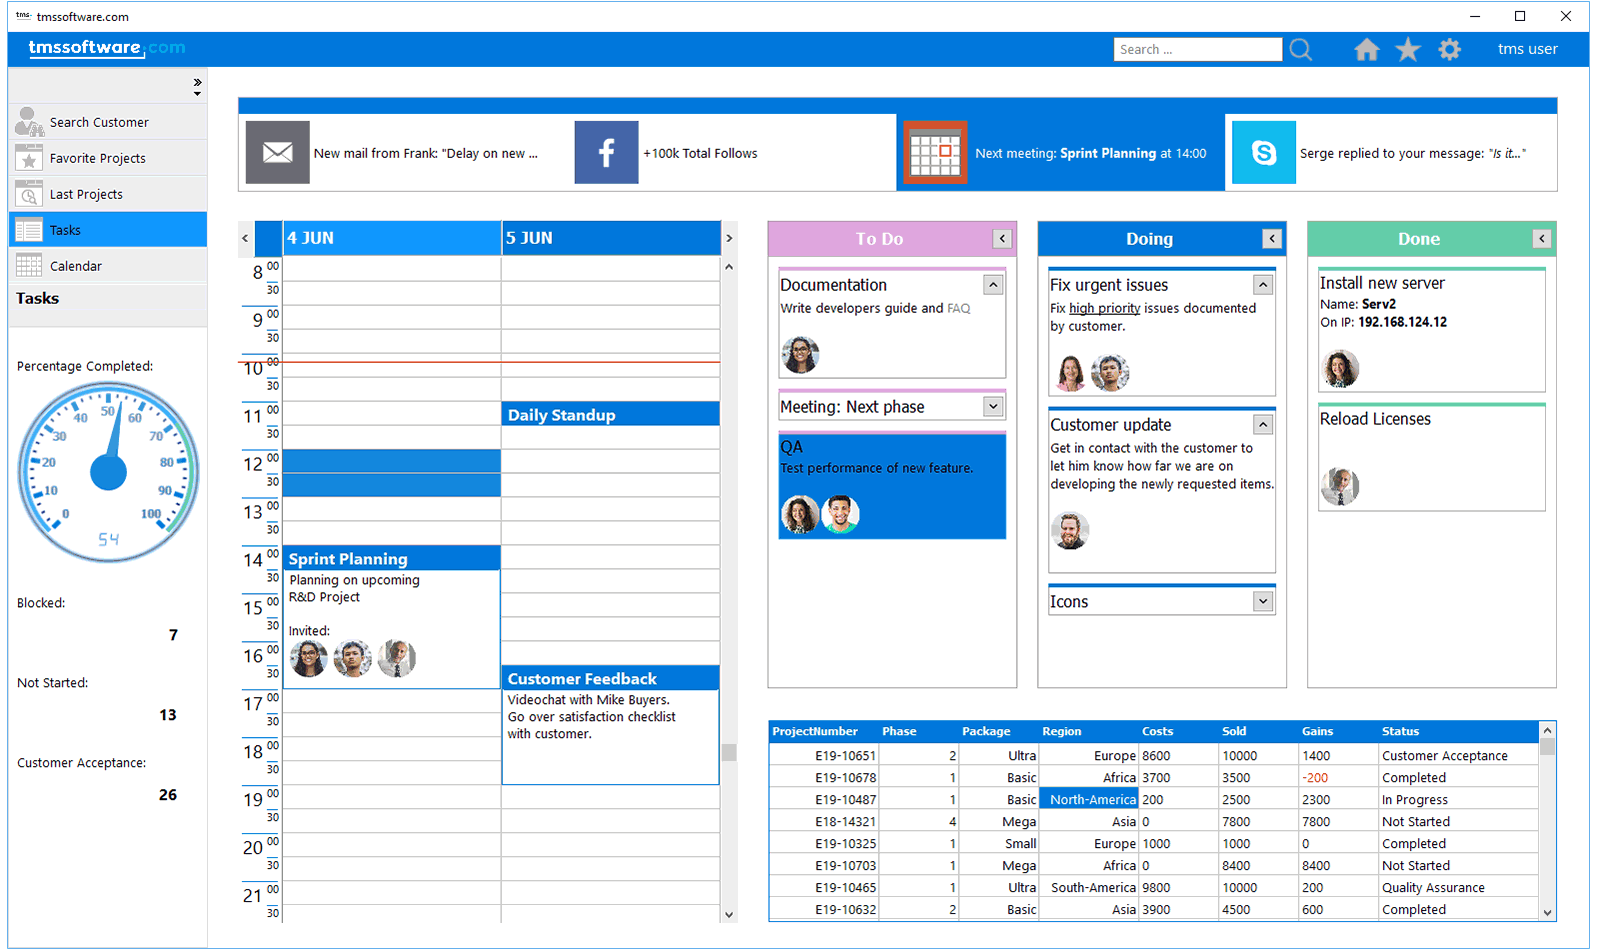1598x951 pixels.
Task: Click the percentage completed gauge
Action: pos(108,472)
